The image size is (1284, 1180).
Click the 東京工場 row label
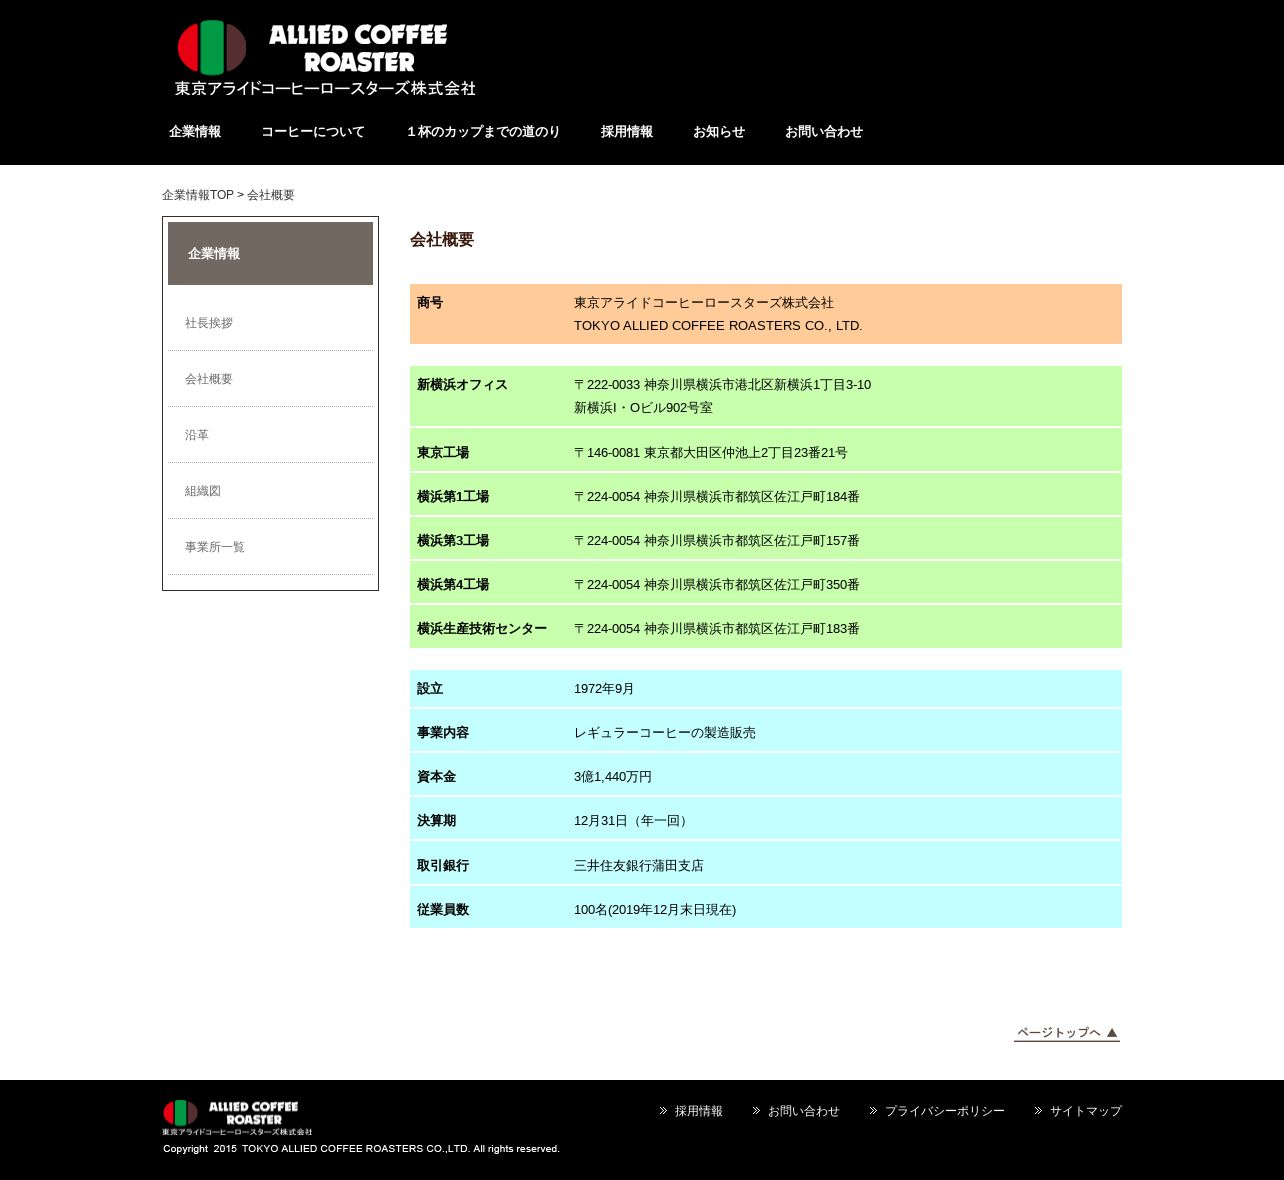point(443,453)
